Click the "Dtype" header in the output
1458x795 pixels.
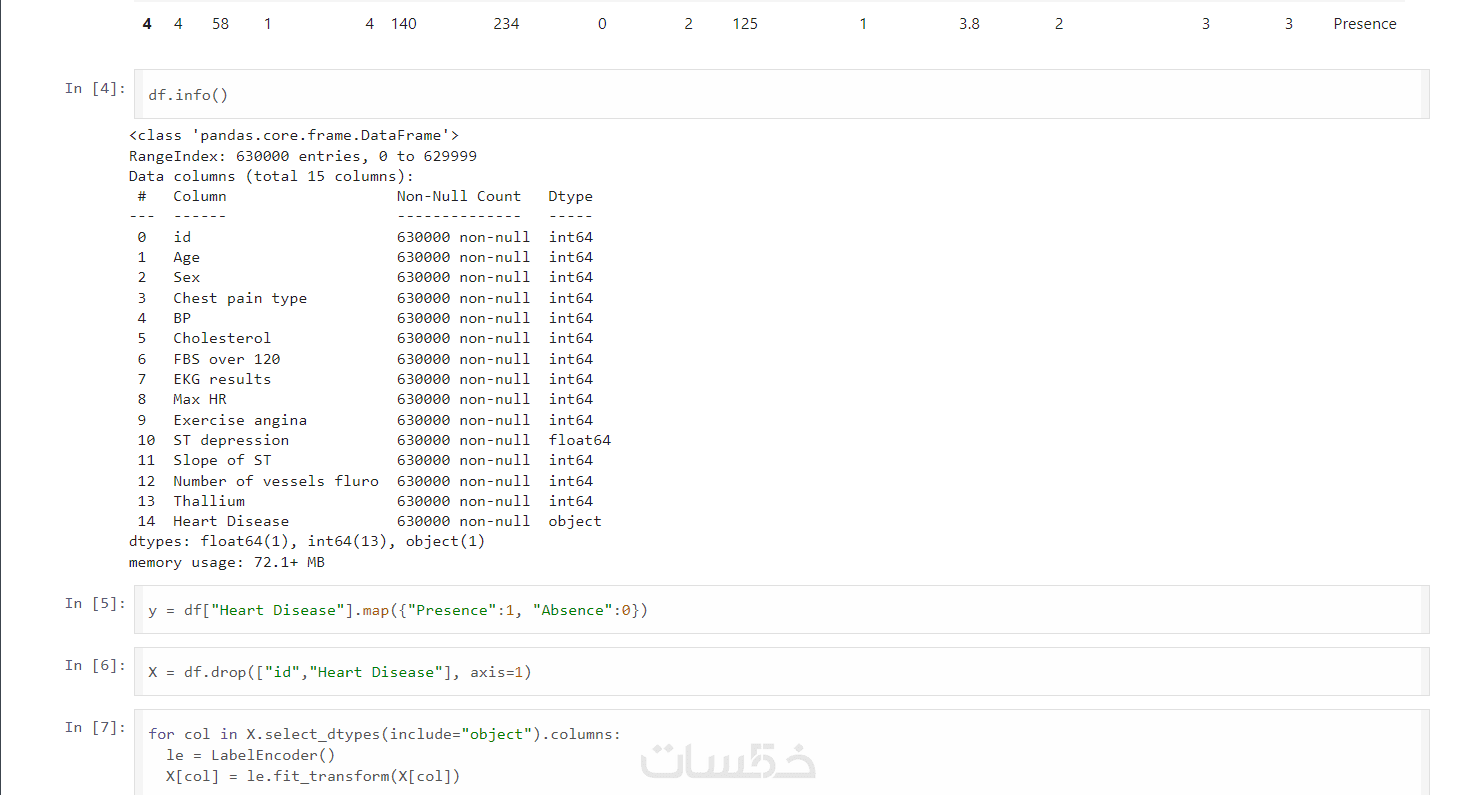570,196
